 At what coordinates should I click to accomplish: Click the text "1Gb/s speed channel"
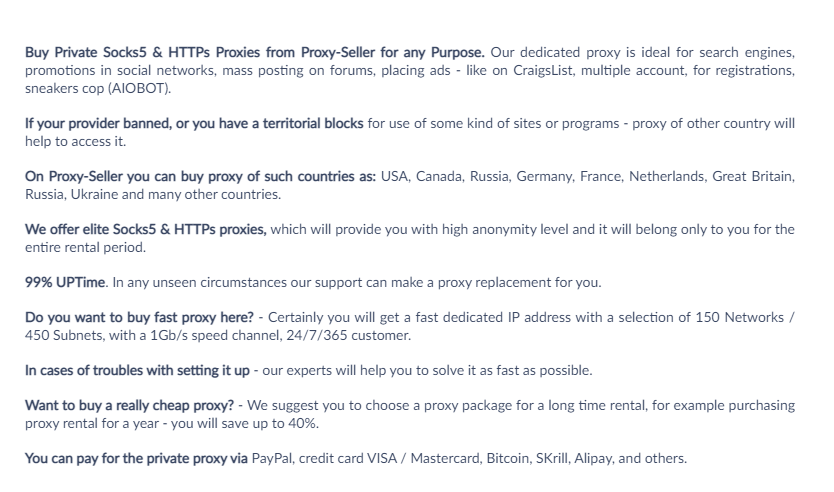[173, 336]
